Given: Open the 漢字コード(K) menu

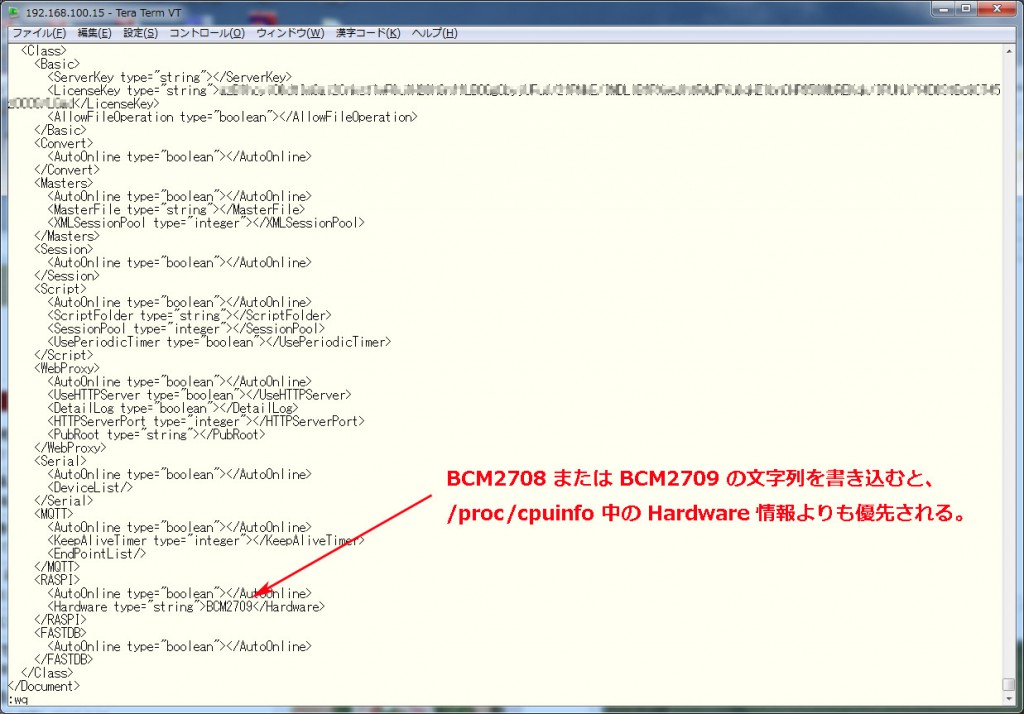Looking at the screenshot, I should point(368,33).
